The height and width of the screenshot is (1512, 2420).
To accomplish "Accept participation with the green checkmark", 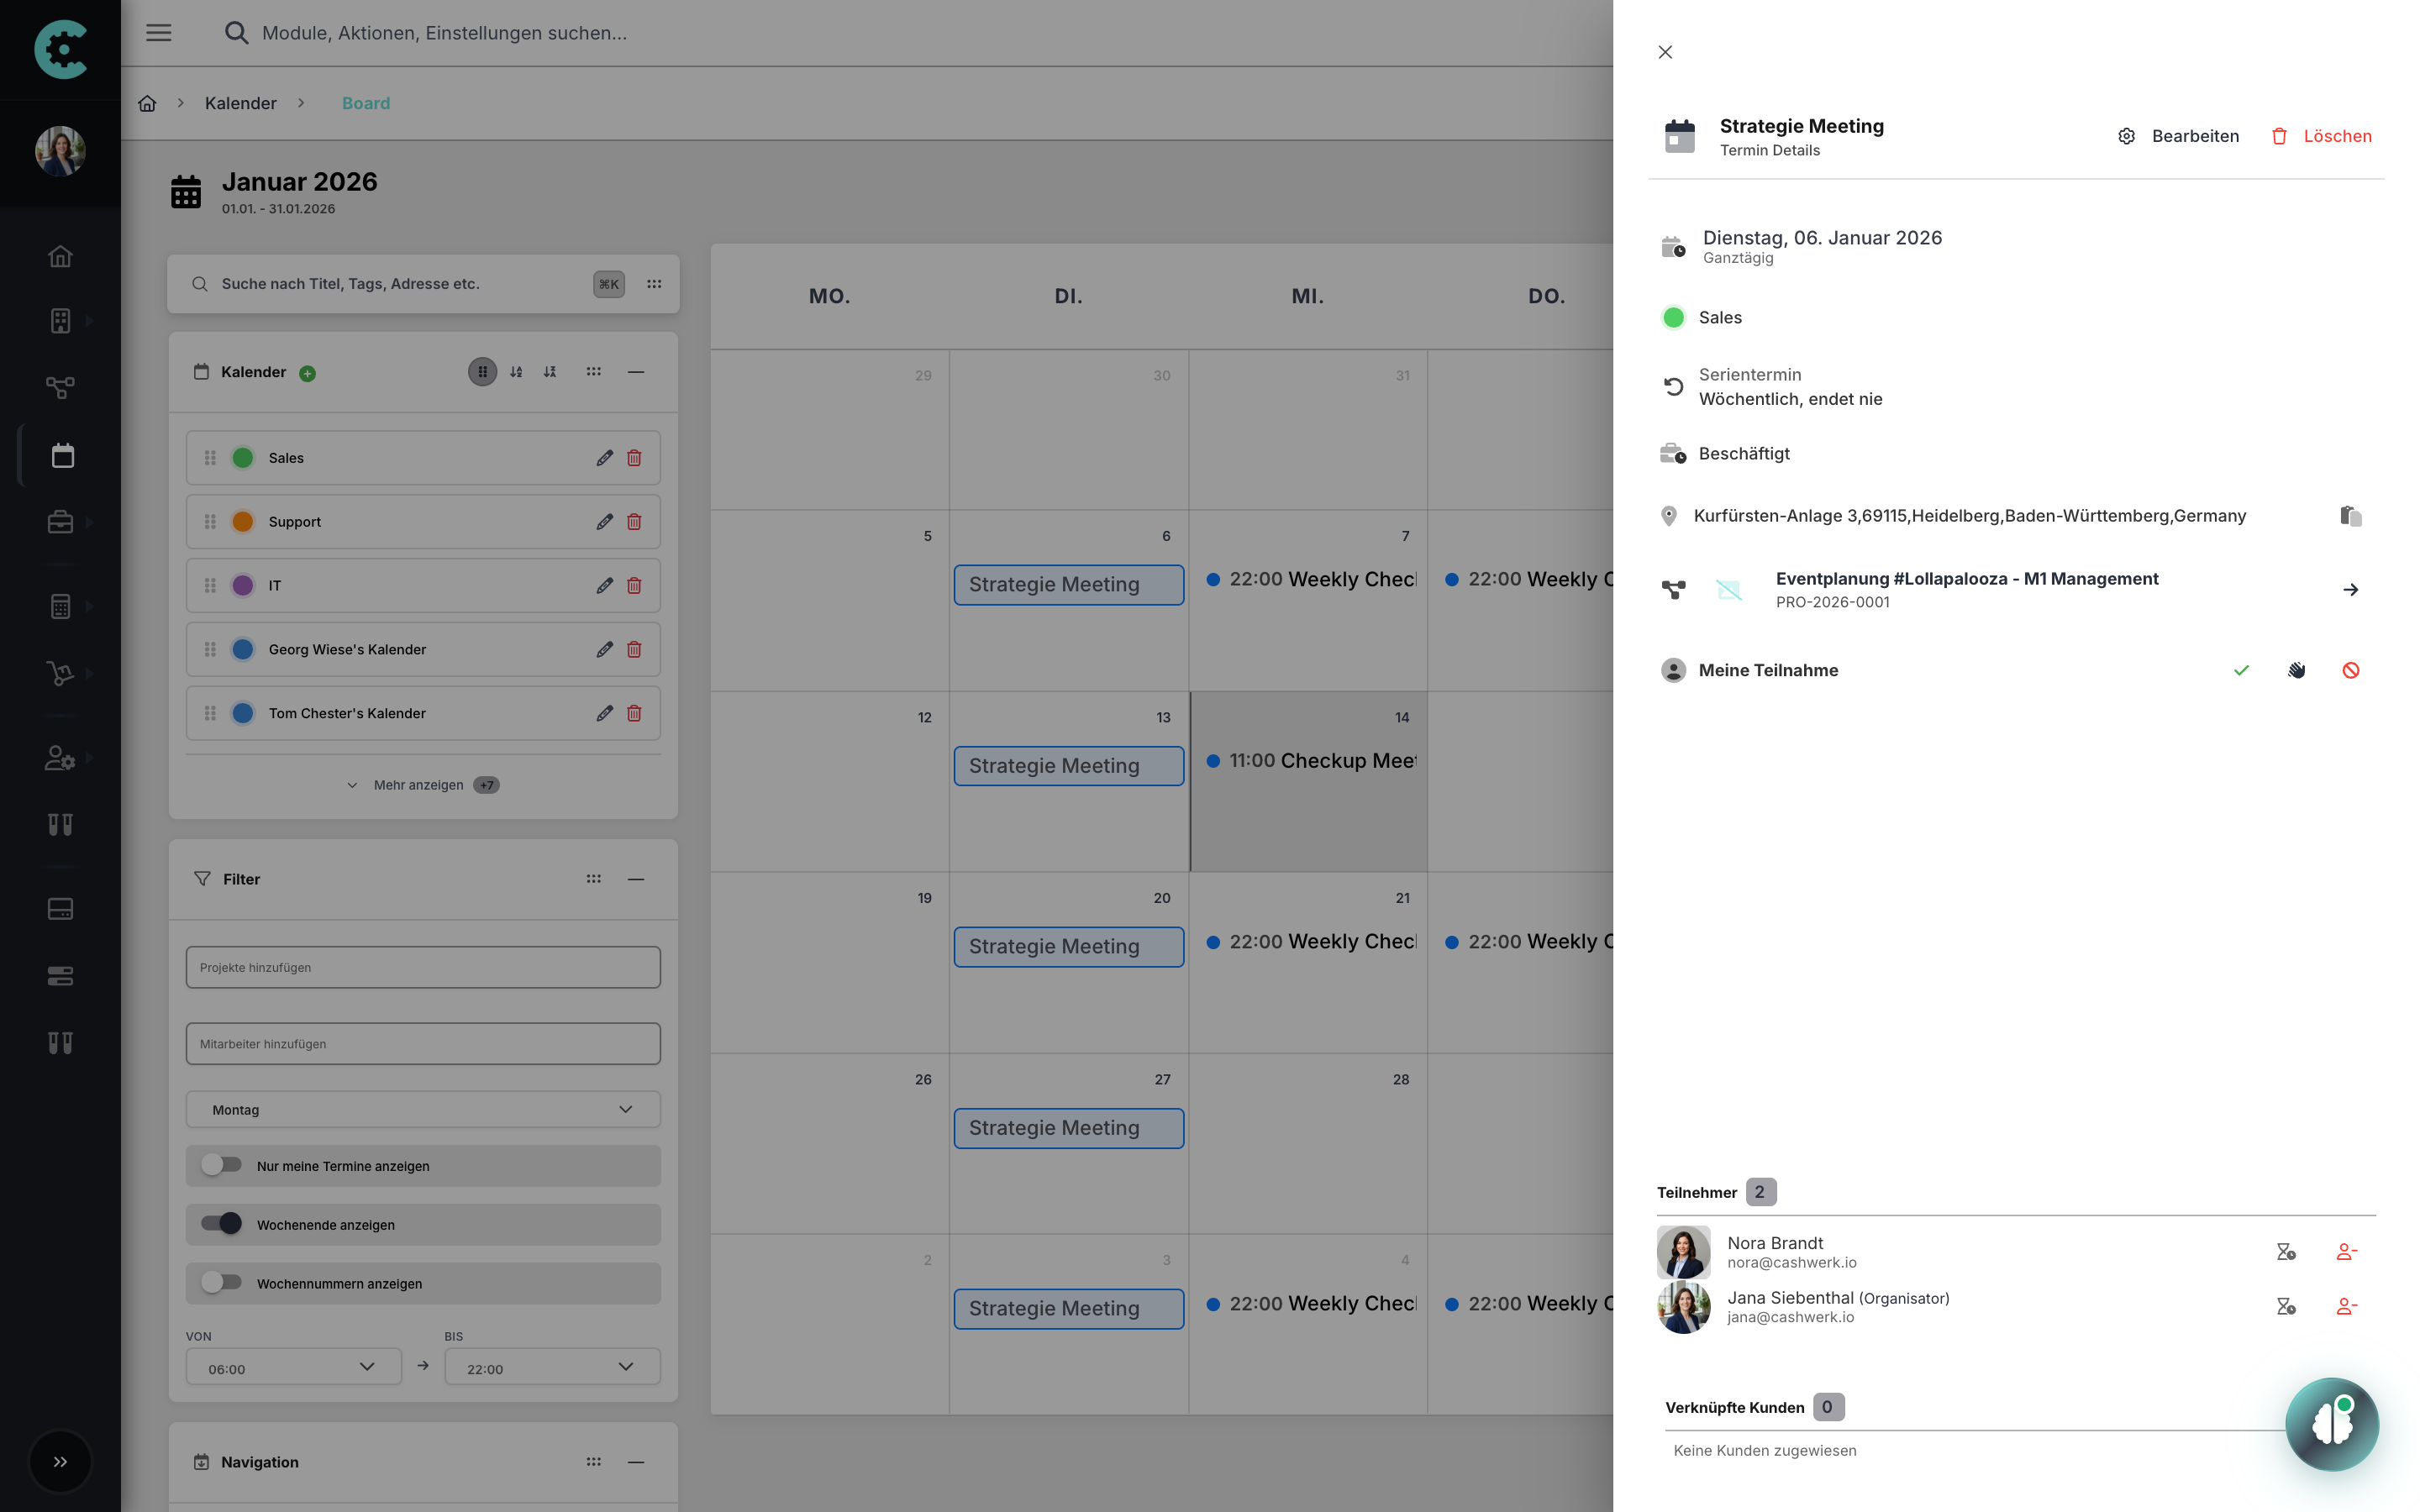I will (x=2241, y=670).
